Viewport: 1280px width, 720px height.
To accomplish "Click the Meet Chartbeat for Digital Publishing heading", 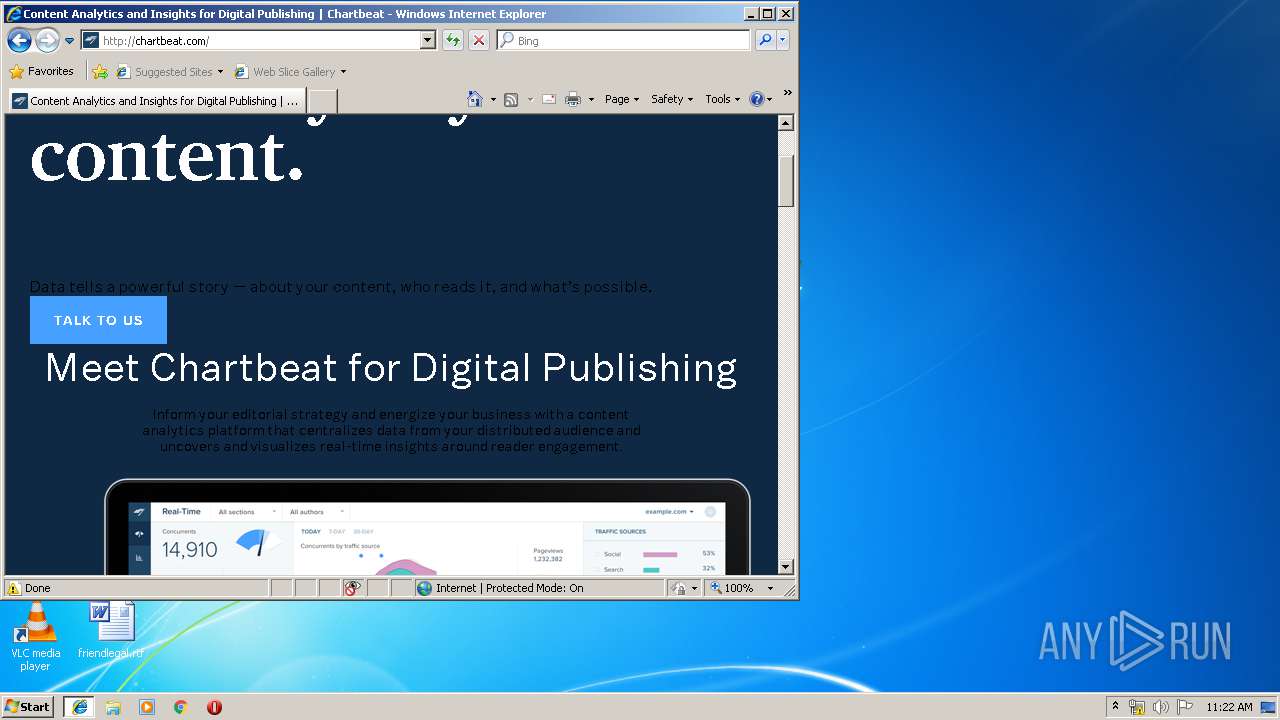I will point(391,368).
